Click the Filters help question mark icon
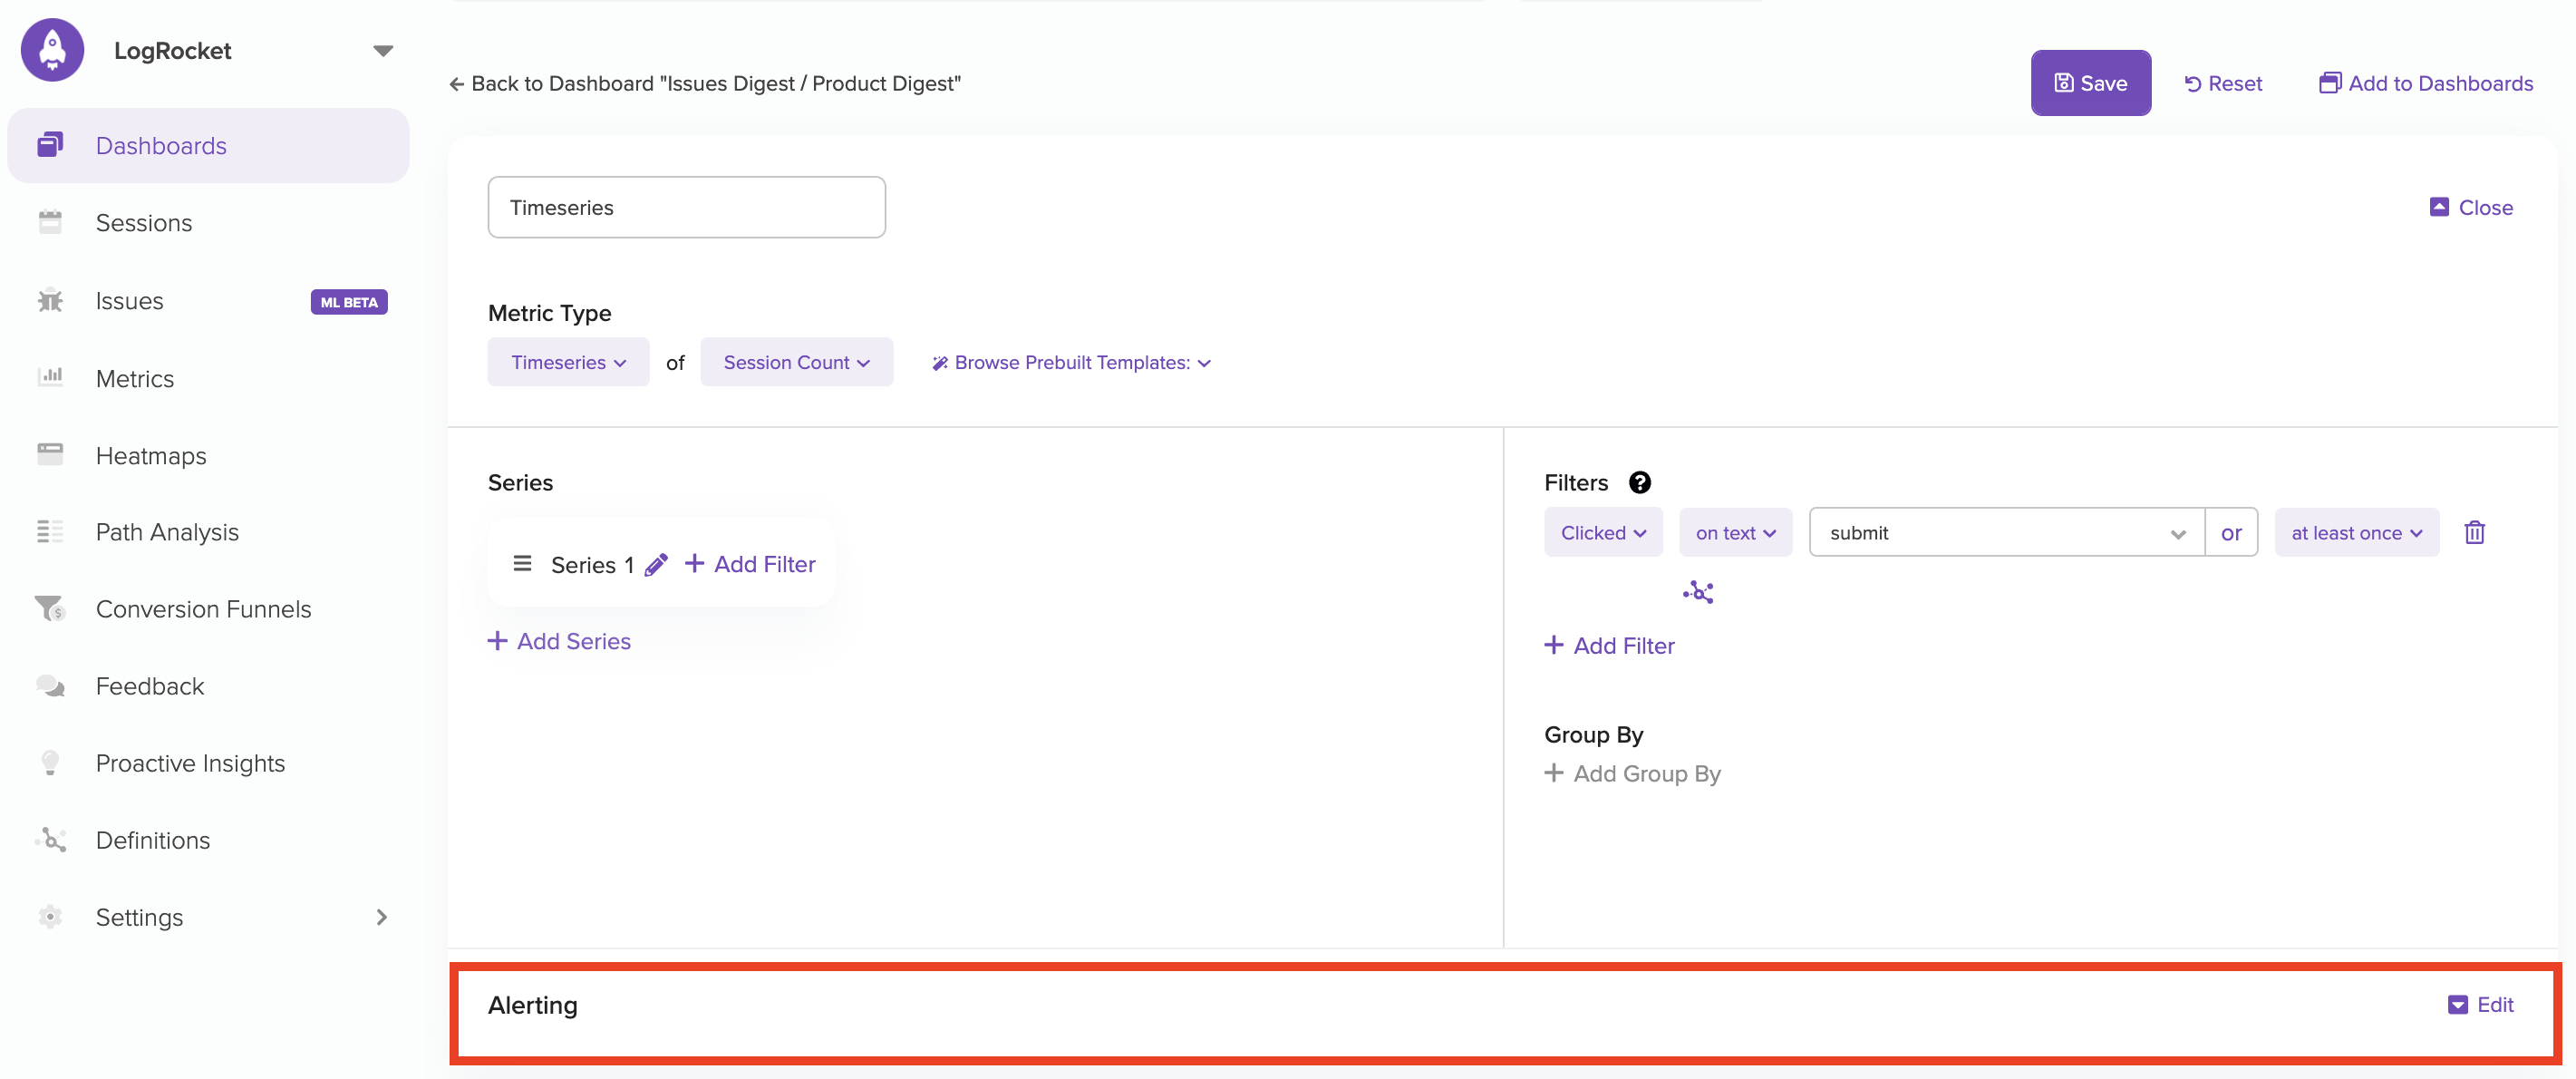The height and width of the screenshot is (1079, 2576). pos(1639,483)
